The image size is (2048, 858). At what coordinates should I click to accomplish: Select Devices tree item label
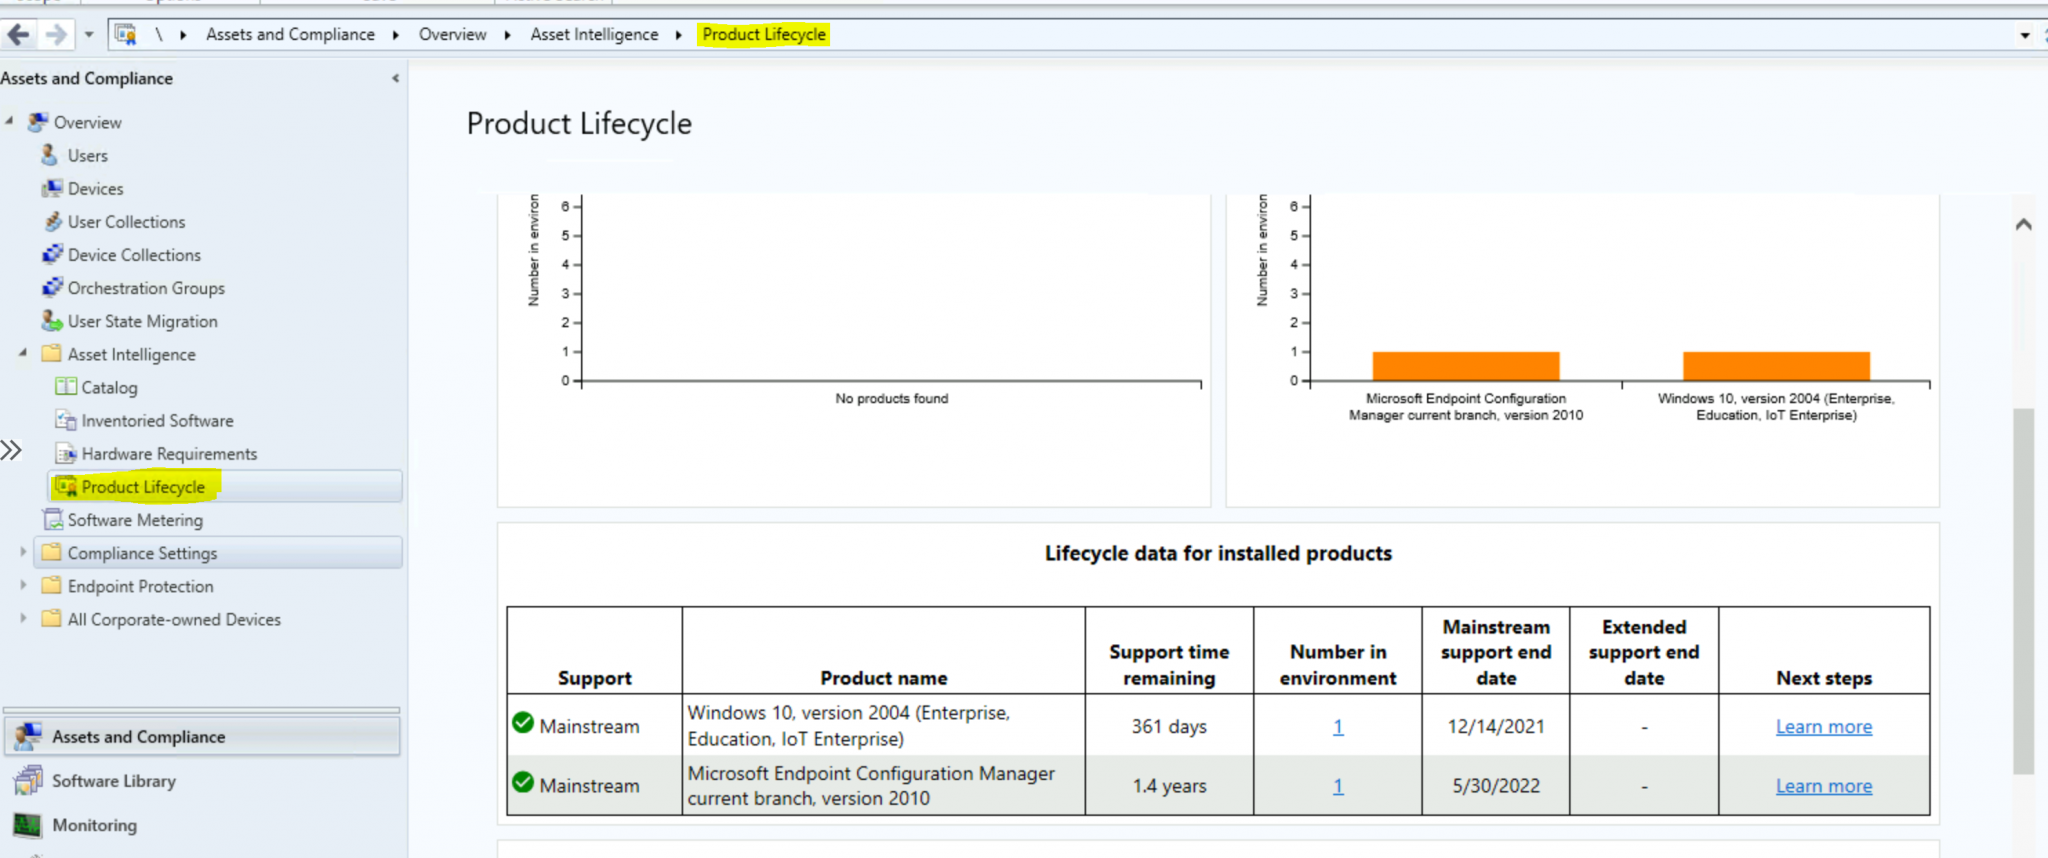(96, 188)
